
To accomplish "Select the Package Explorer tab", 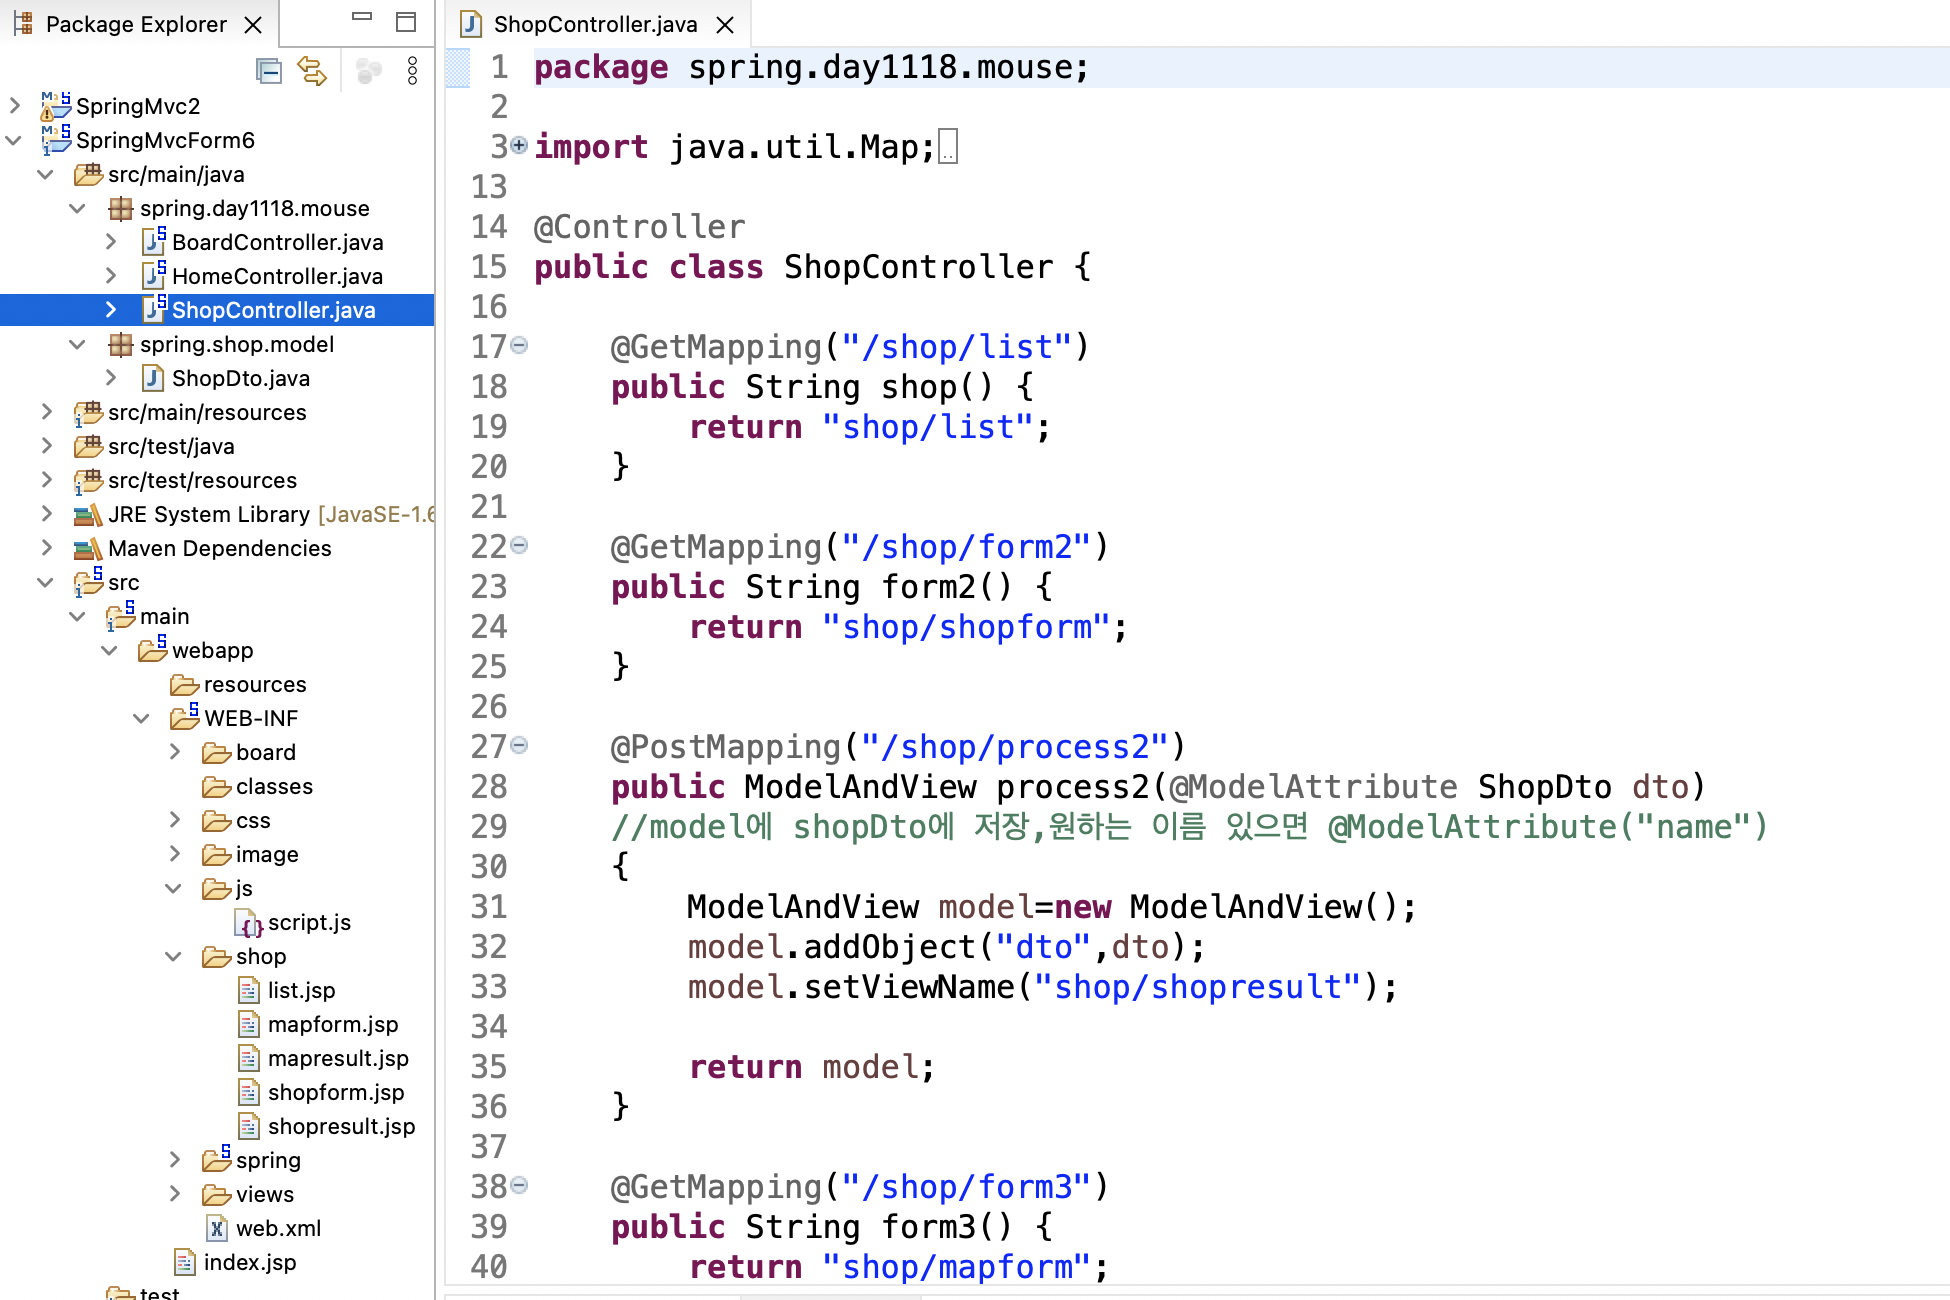I will click(x=135, y=24).
